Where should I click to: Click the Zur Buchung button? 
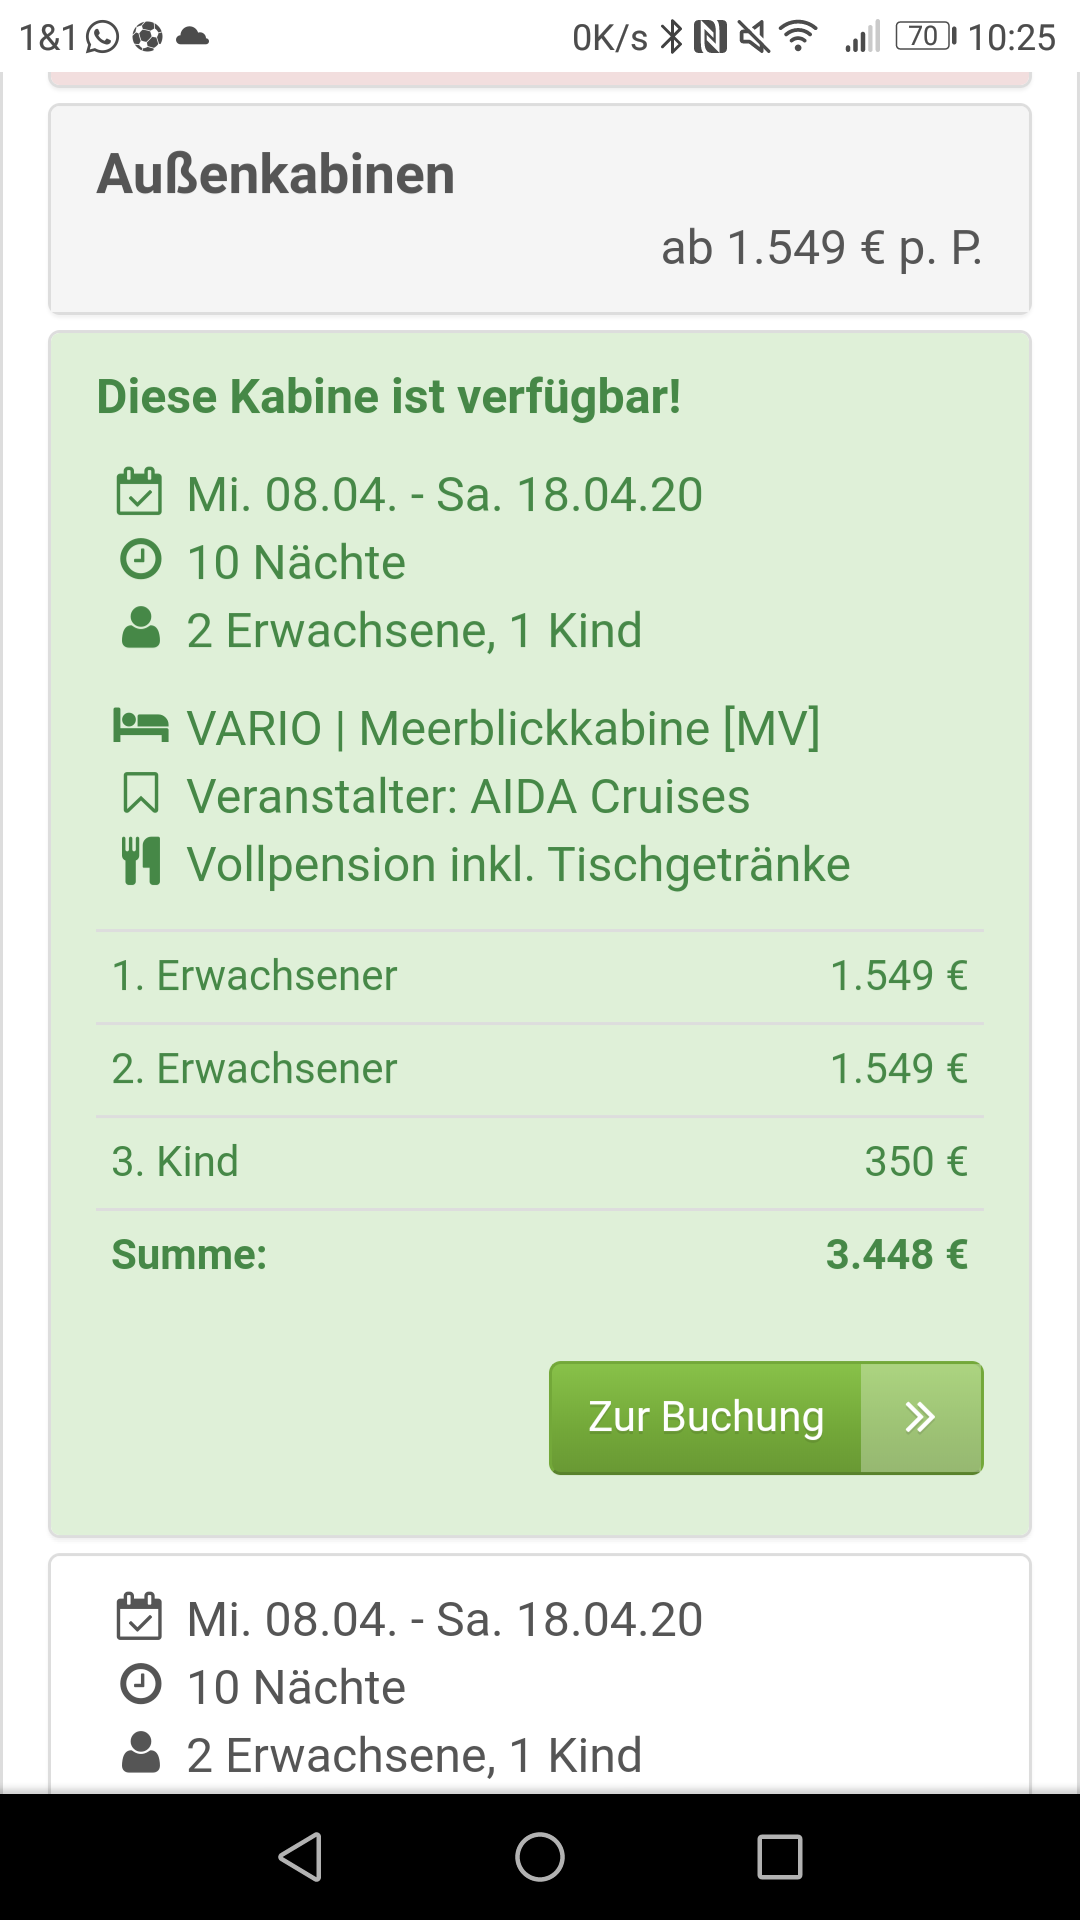tap(706, 1417)
